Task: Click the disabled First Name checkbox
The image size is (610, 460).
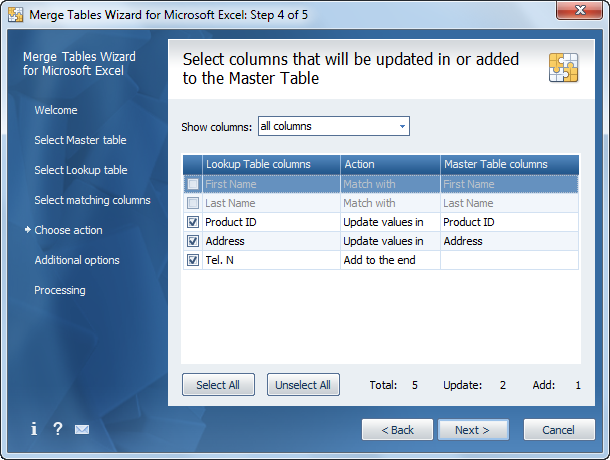Action: [193, 184]
